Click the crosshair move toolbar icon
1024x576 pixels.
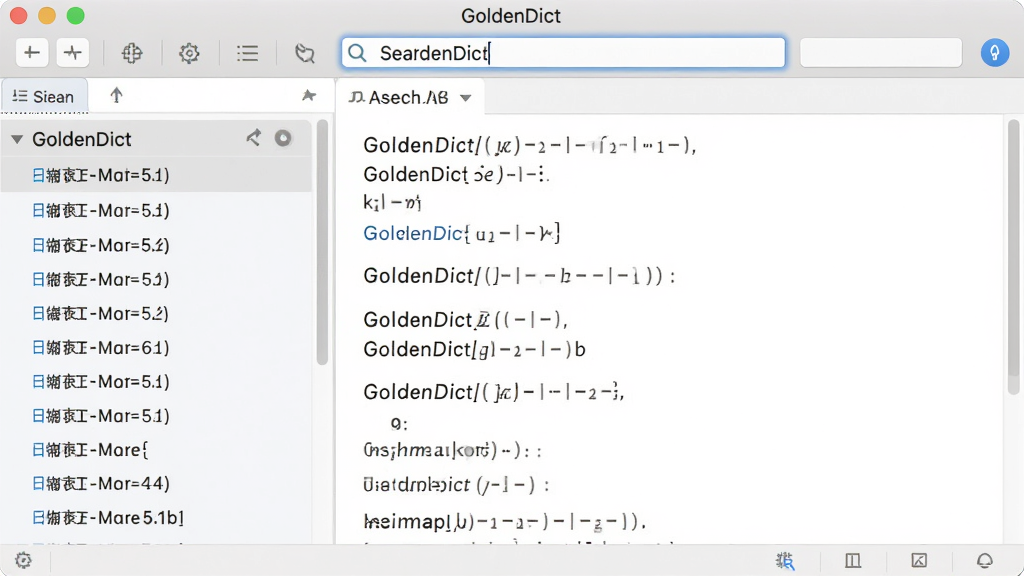point(132,53)
